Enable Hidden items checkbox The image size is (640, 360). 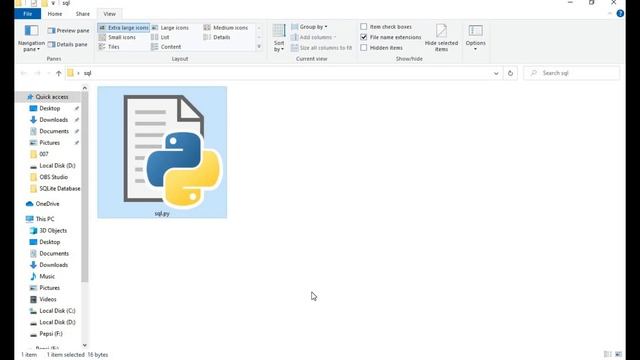coord(364,48)
